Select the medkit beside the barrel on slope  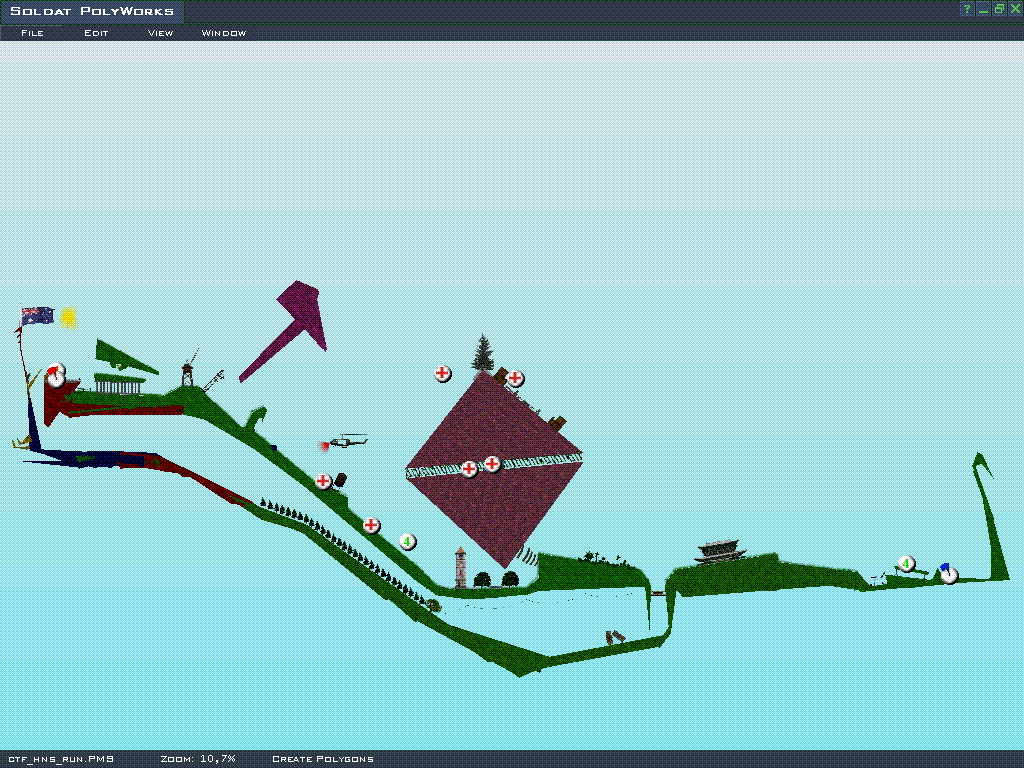323,481
